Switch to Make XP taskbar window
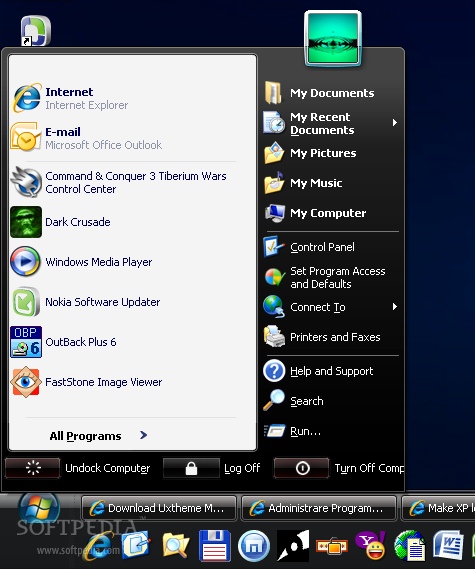475x569 pixels. [438, 508]
